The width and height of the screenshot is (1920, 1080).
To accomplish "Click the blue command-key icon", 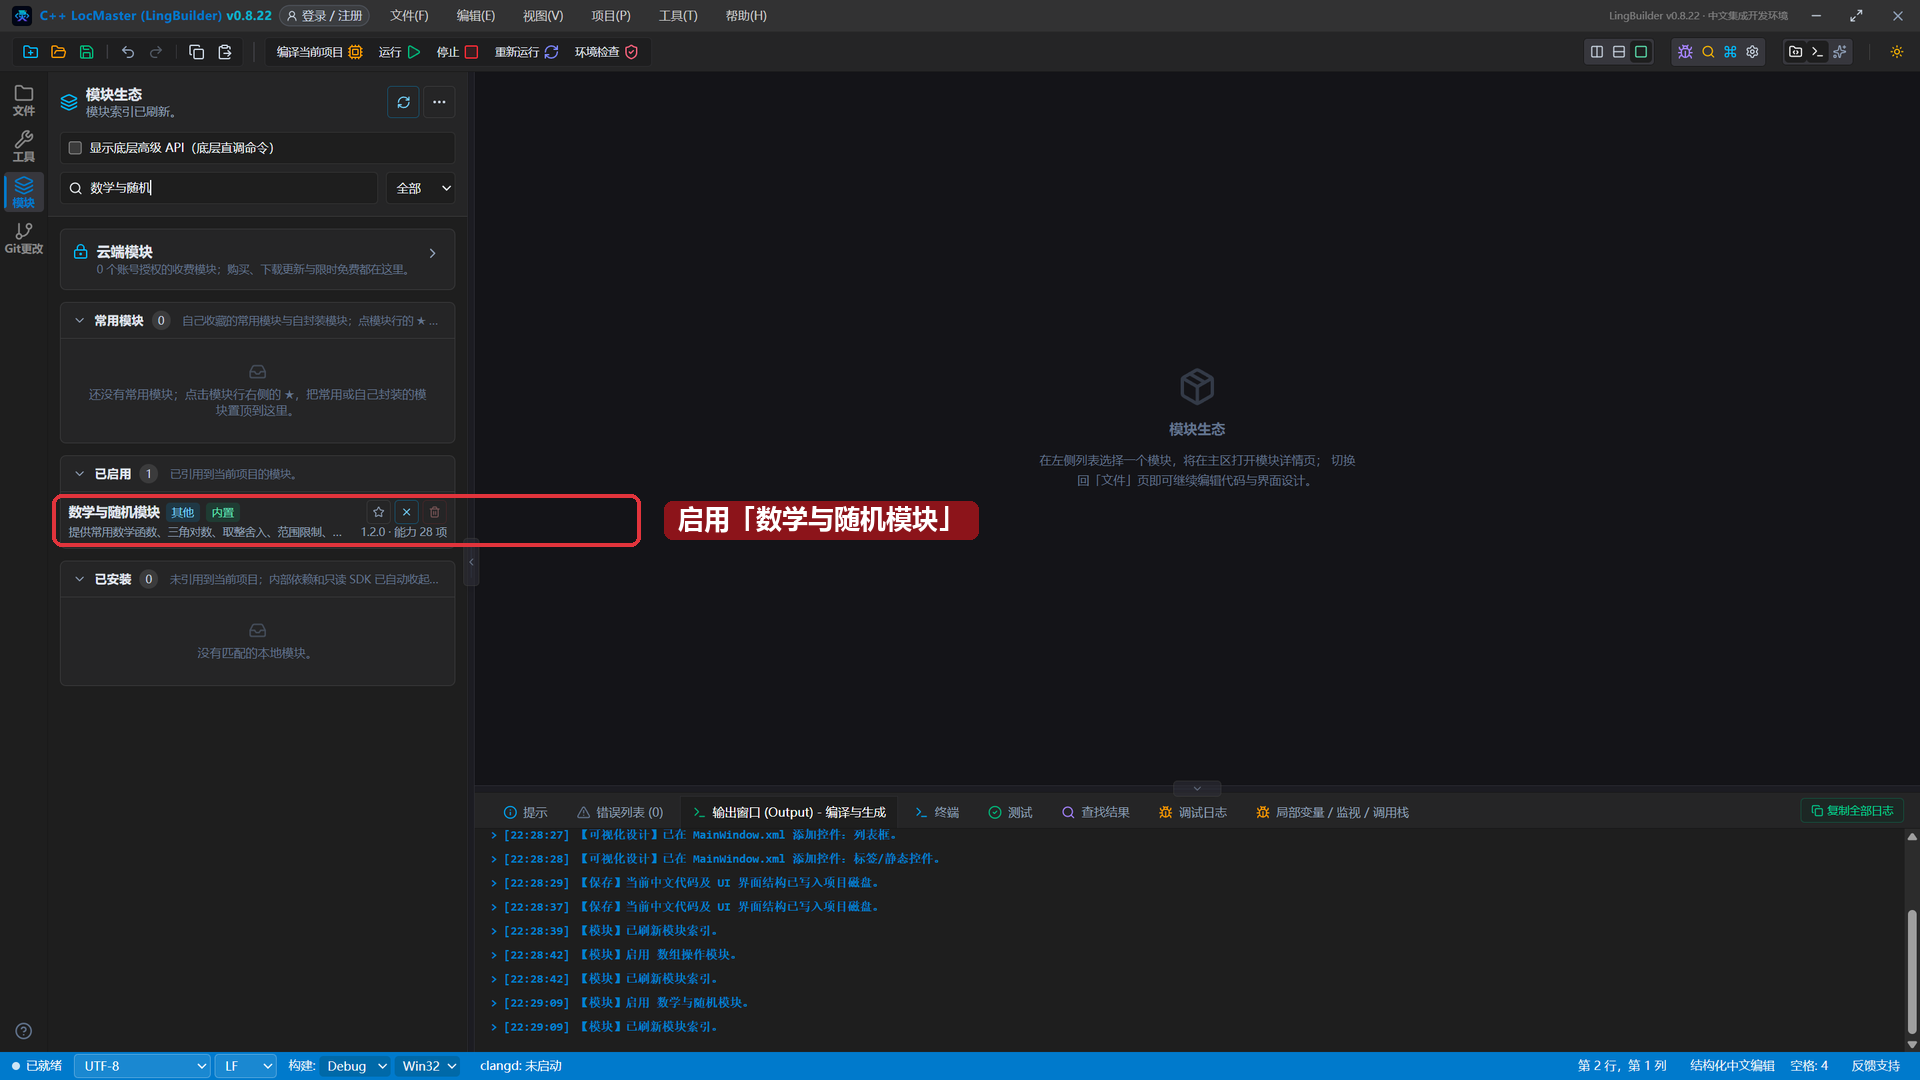I will pos(1730,52).
